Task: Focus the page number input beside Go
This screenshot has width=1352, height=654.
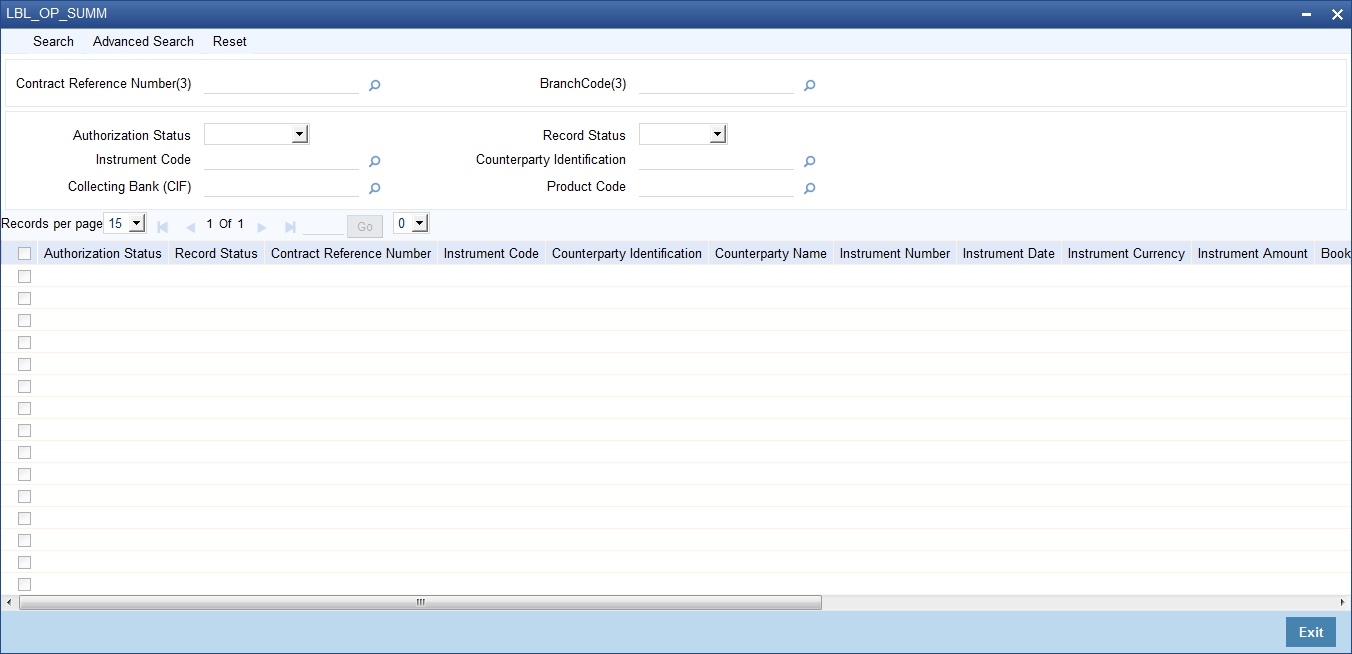Action: pyautogui.click(x=323, y=225)
